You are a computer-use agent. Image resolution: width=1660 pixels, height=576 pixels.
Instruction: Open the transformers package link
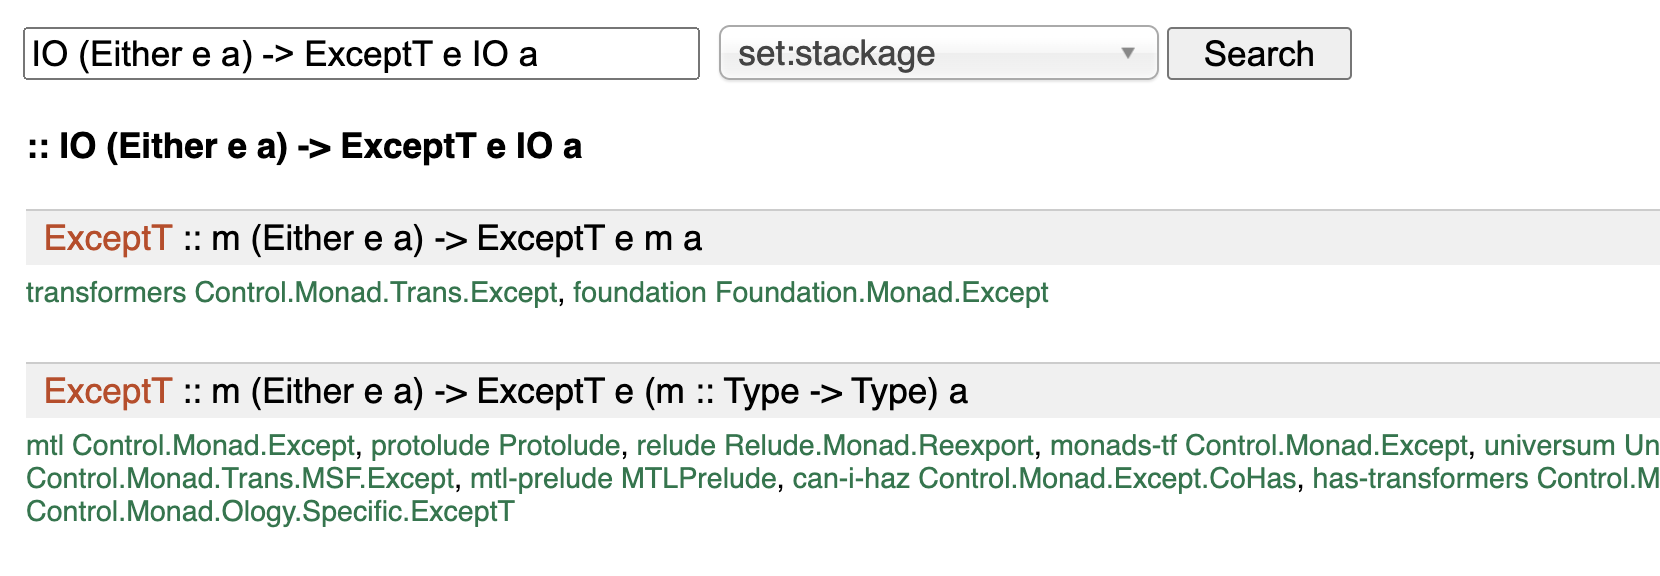coord(106,293)
